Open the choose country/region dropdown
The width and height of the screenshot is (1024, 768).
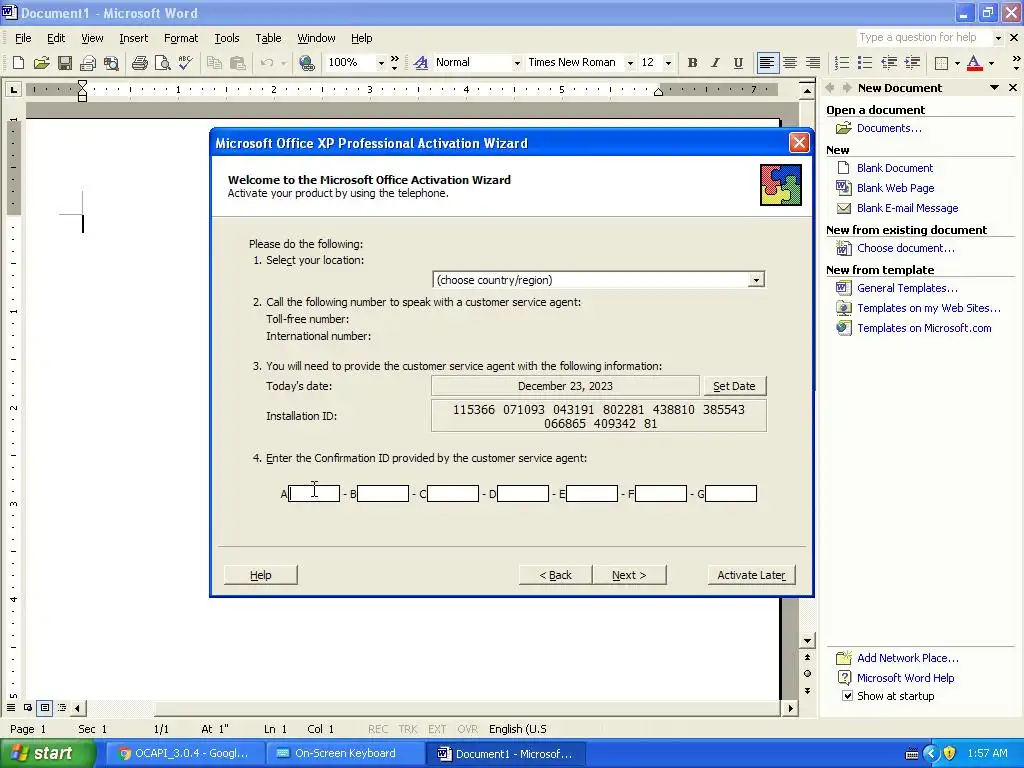click(x=756, y=280)
